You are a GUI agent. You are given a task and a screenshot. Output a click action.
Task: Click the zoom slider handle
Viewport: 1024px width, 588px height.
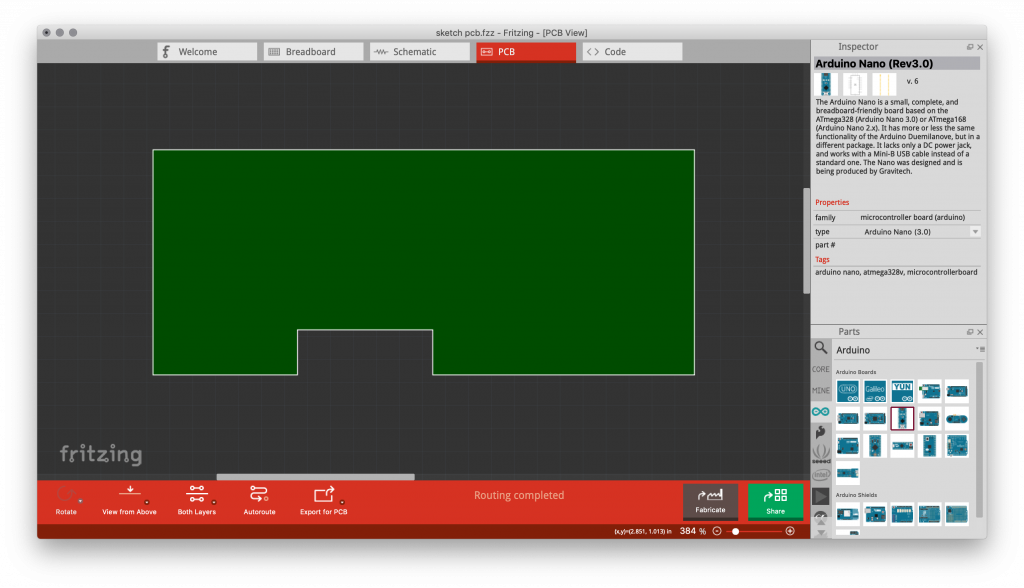[x=735, y=531]
